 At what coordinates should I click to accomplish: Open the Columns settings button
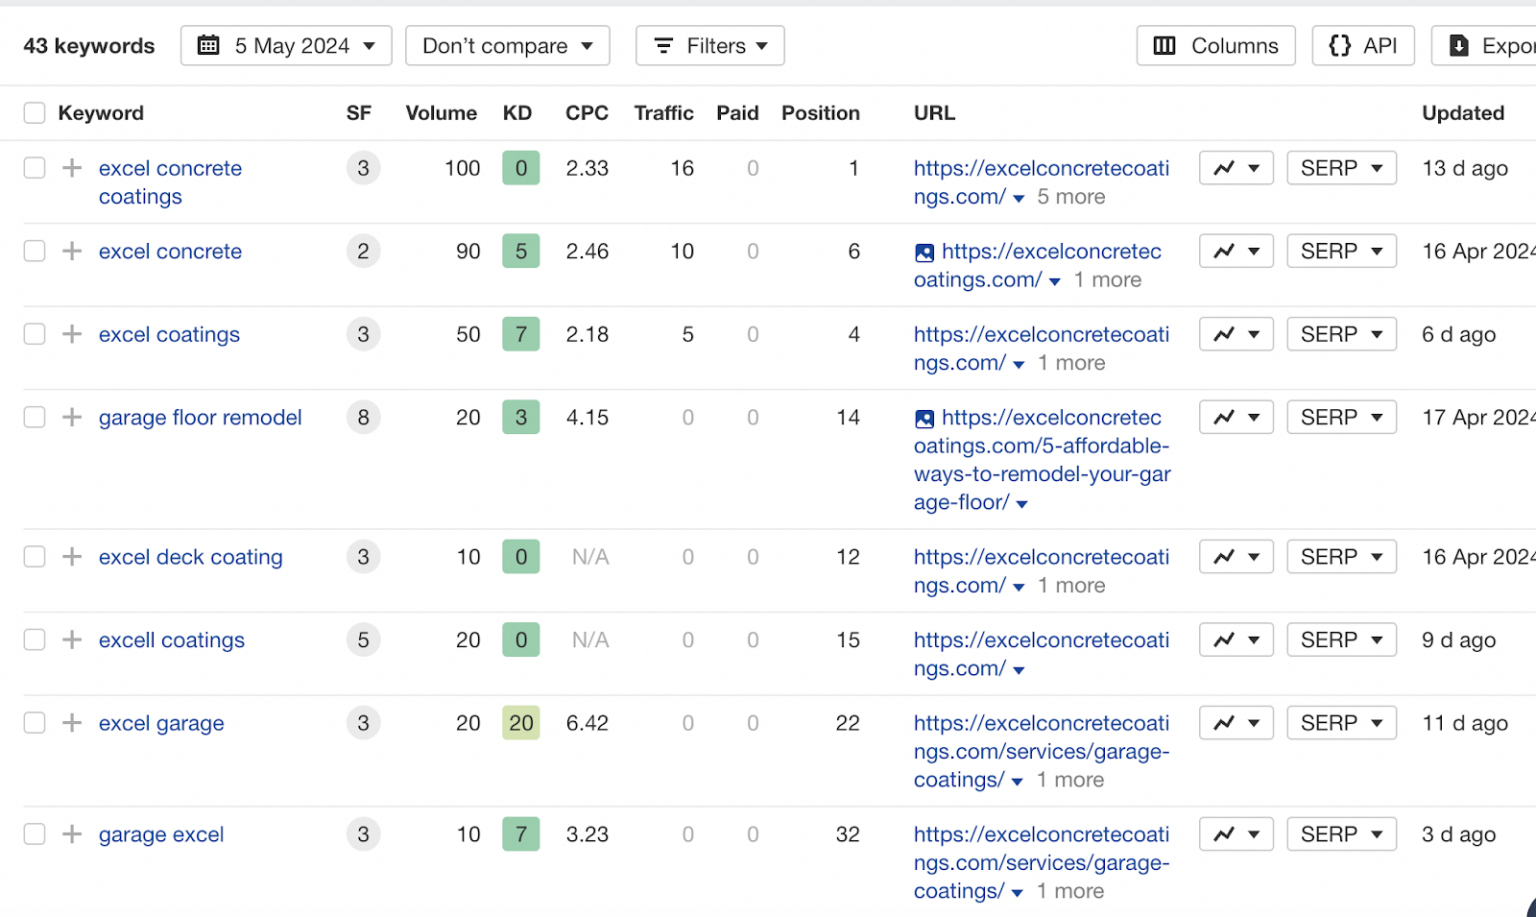pyautogui.click(x=1215, y=46)
